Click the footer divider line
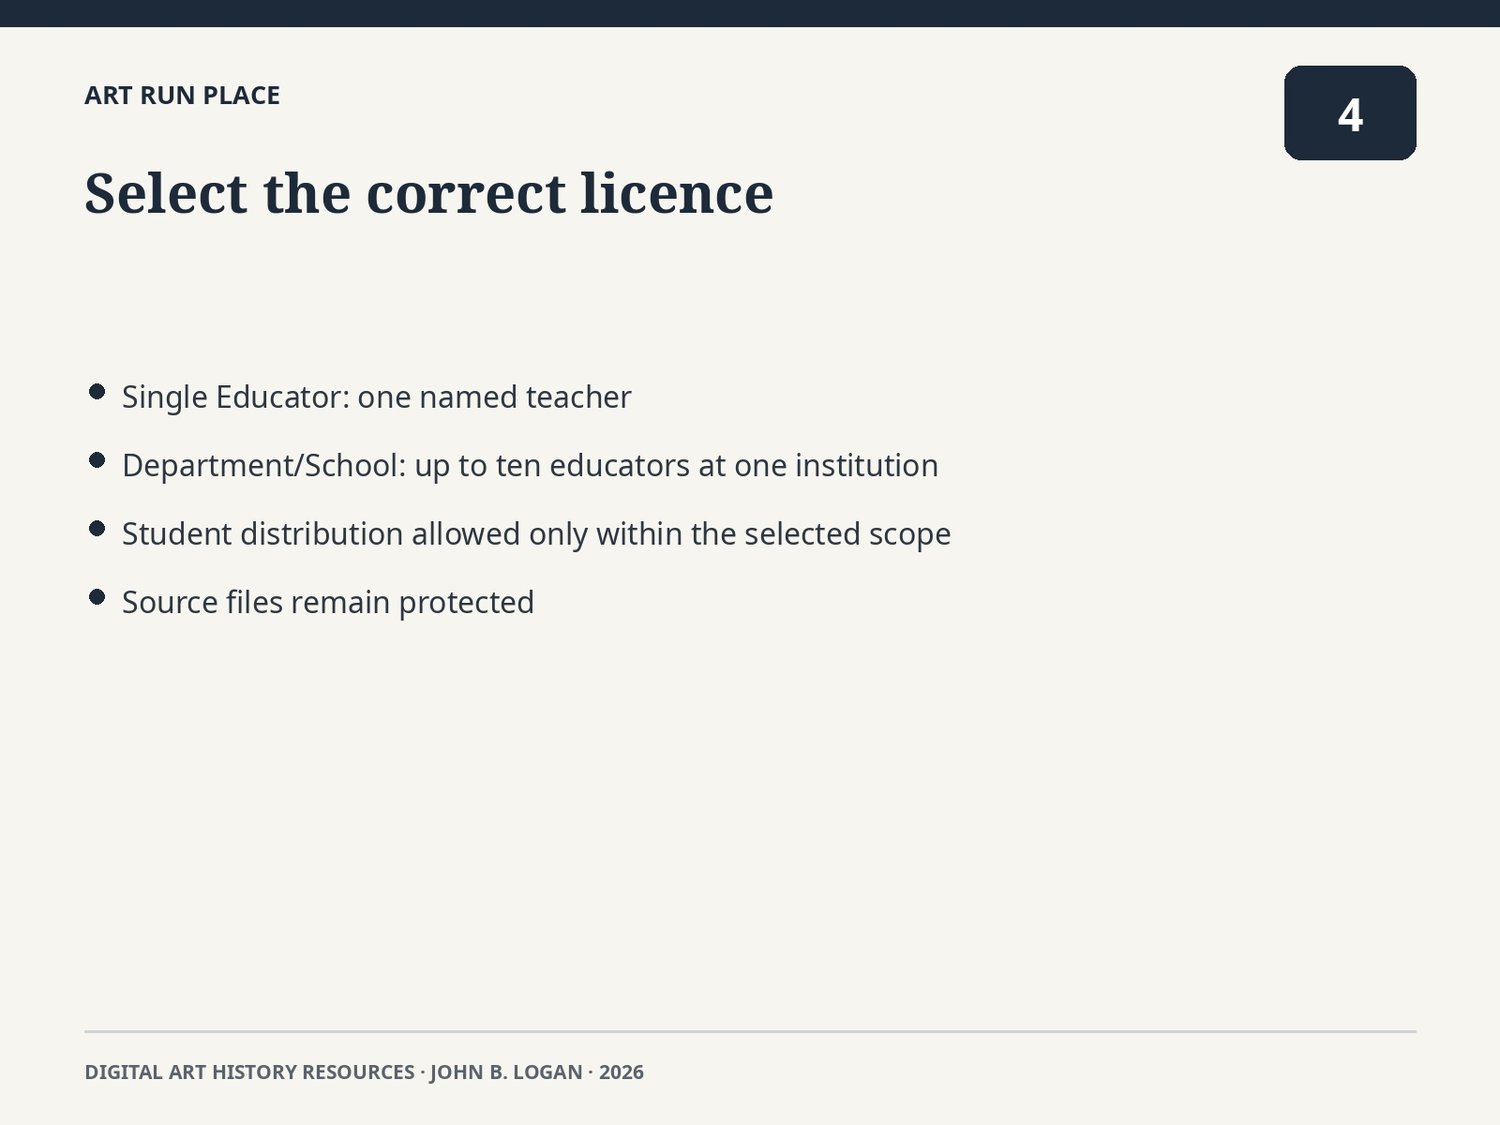The width and height of the screenshot is (1500, 1125). point(750,1031)
